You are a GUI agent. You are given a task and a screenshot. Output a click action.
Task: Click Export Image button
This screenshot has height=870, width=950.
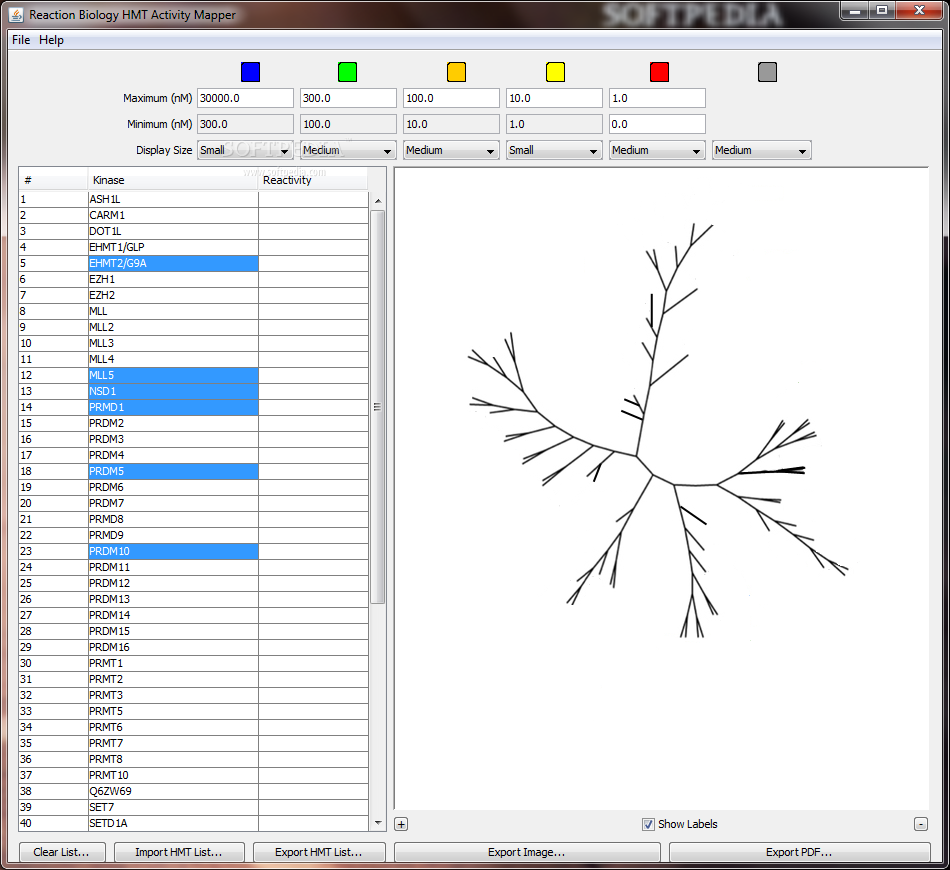click(526, 852)
